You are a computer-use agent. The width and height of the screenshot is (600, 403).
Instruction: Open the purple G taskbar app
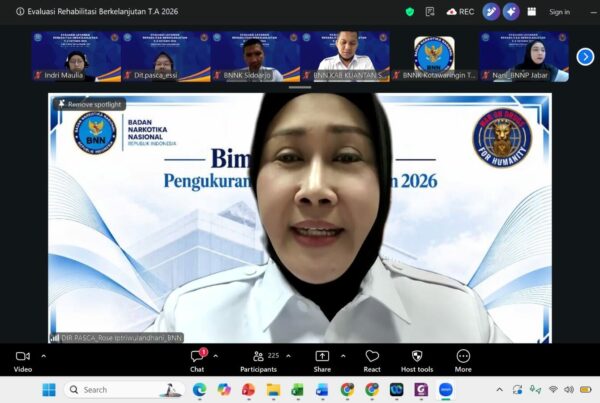click(421, 390)
